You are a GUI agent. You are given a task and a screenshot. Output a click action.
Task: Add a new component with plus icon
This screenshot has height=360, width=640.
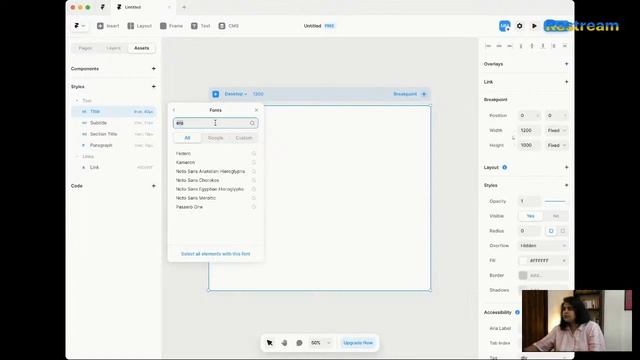(x=153, y=69)
